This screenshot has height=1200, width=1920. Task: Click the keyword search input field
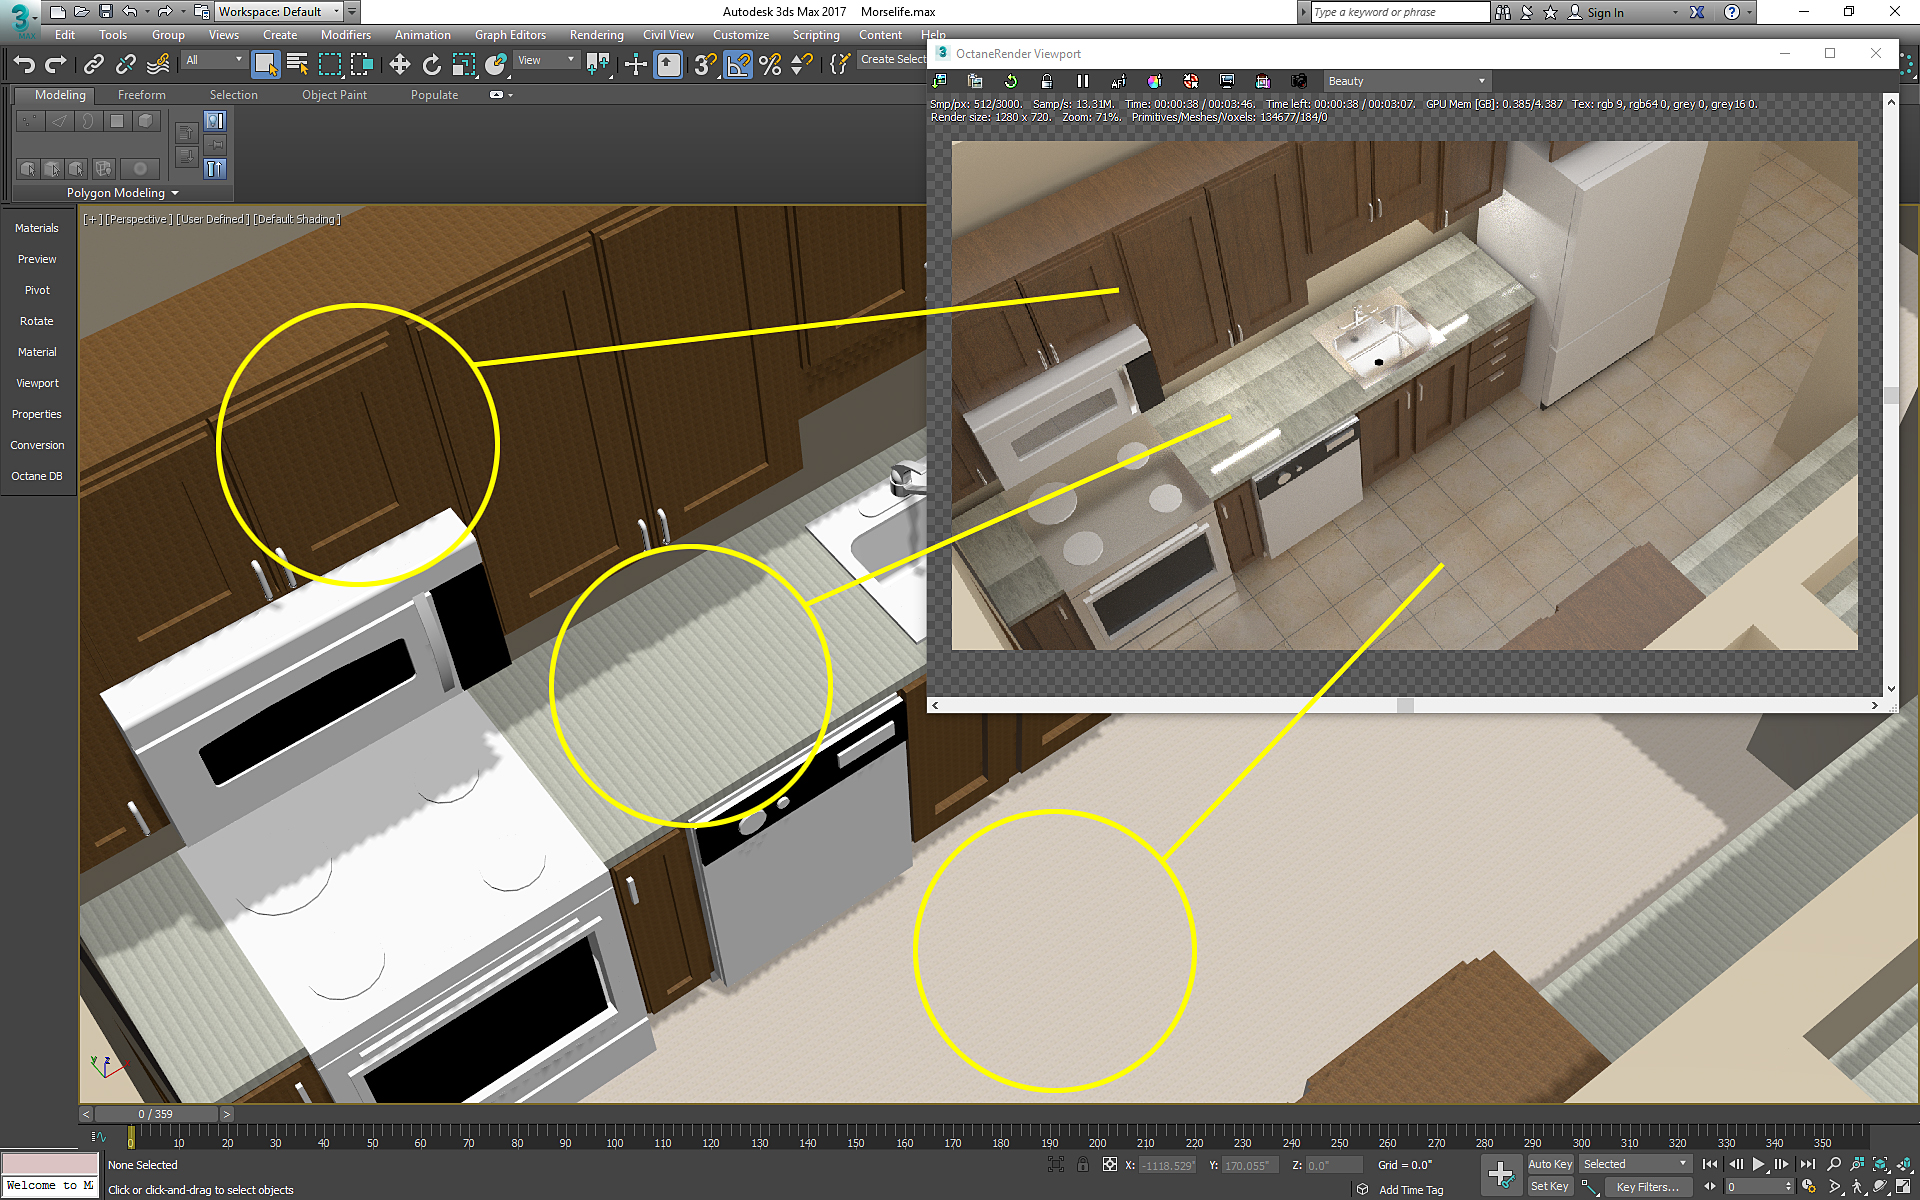click(x=1398, y=12)
